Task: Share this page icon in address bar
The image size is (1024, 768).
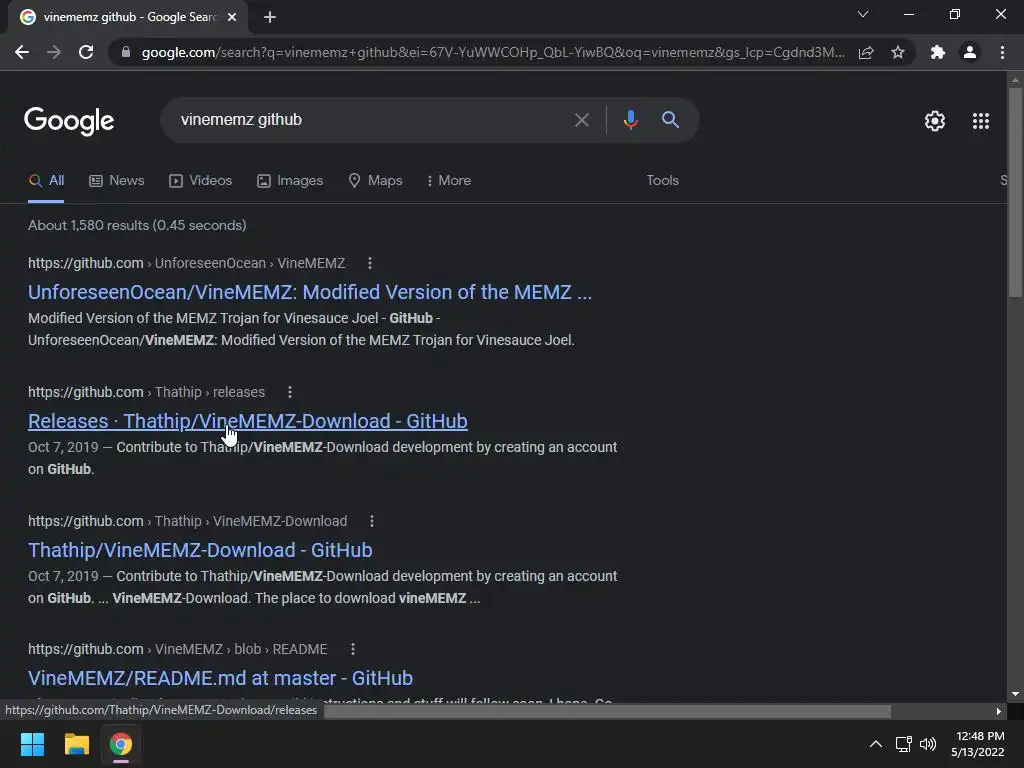Action: click(x=866, y=52)
